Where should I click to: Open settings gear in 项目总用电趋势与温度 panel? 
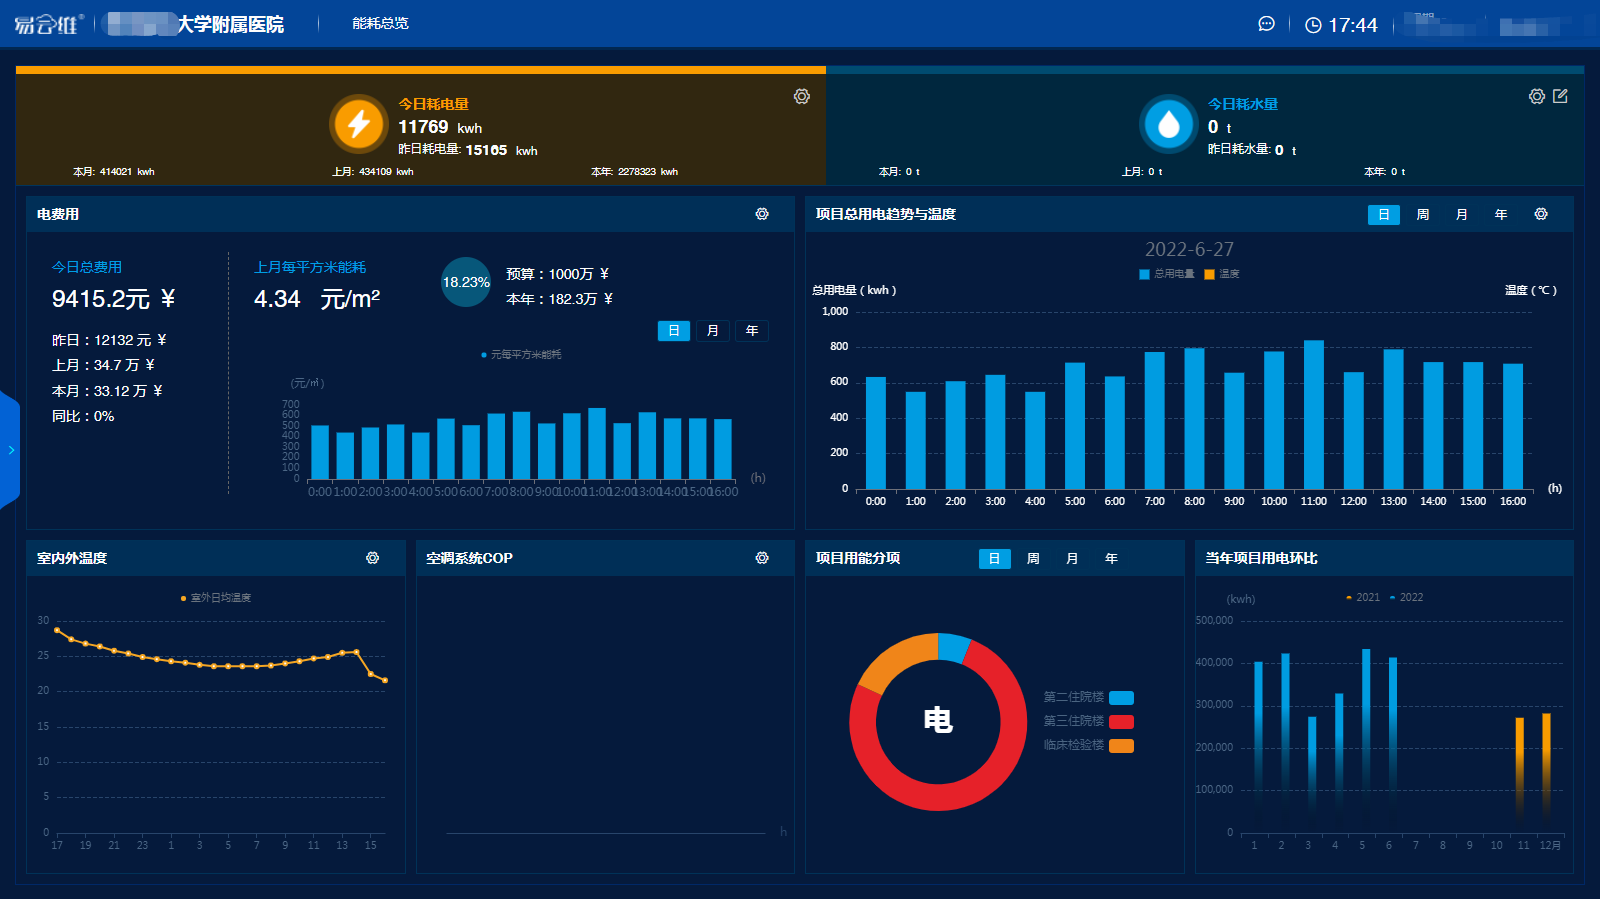tap(1541, 214)
